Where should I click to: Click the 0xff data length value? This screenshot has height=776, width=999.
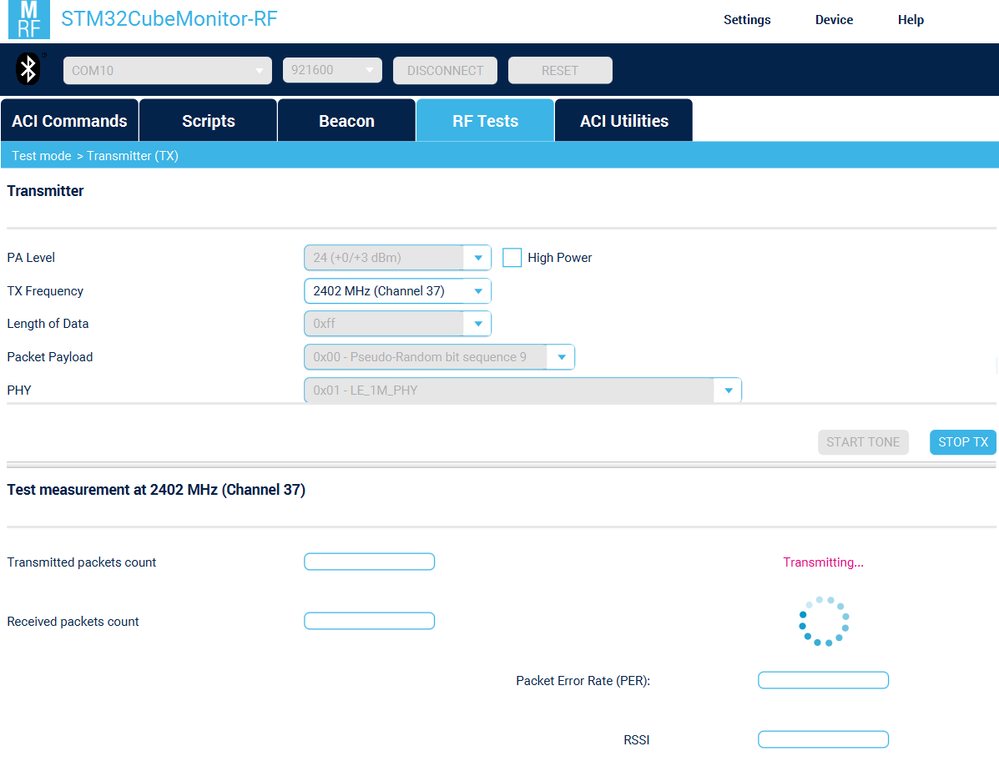pyautogui.click(x=324, y=324)
